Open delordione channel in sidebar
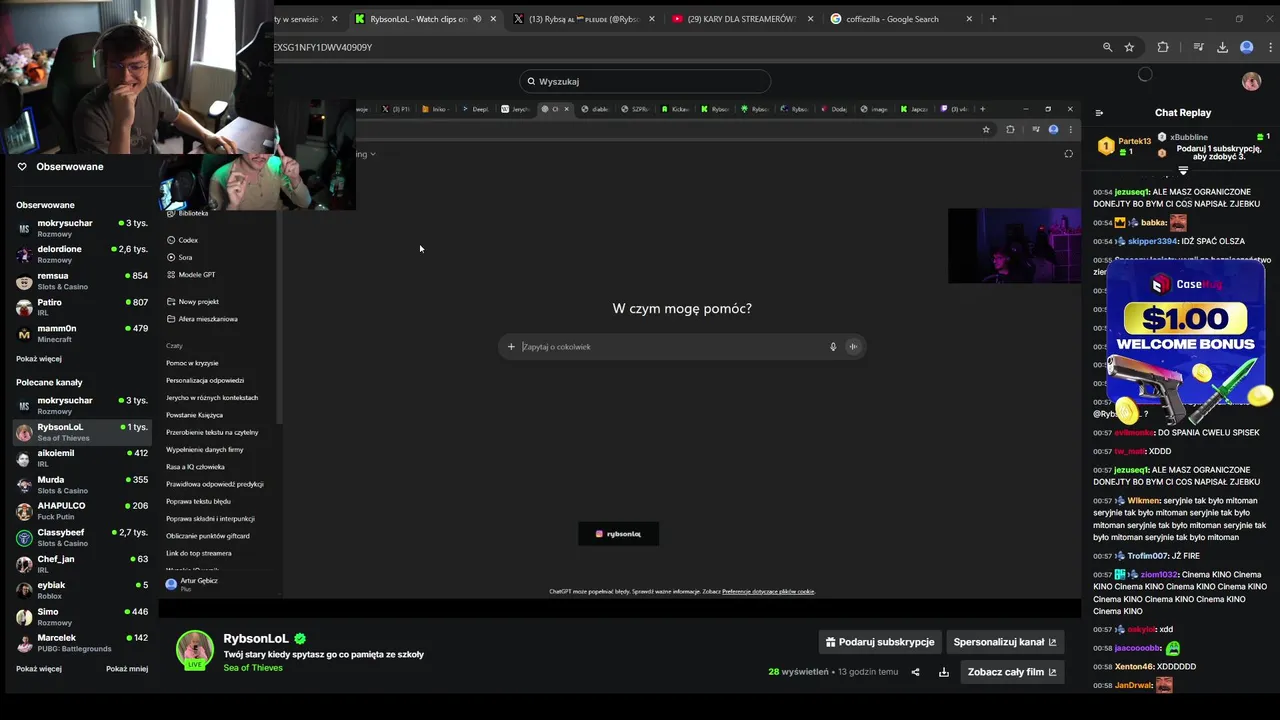The height and width of the screenshot is (720, 1280). point(82,254)
